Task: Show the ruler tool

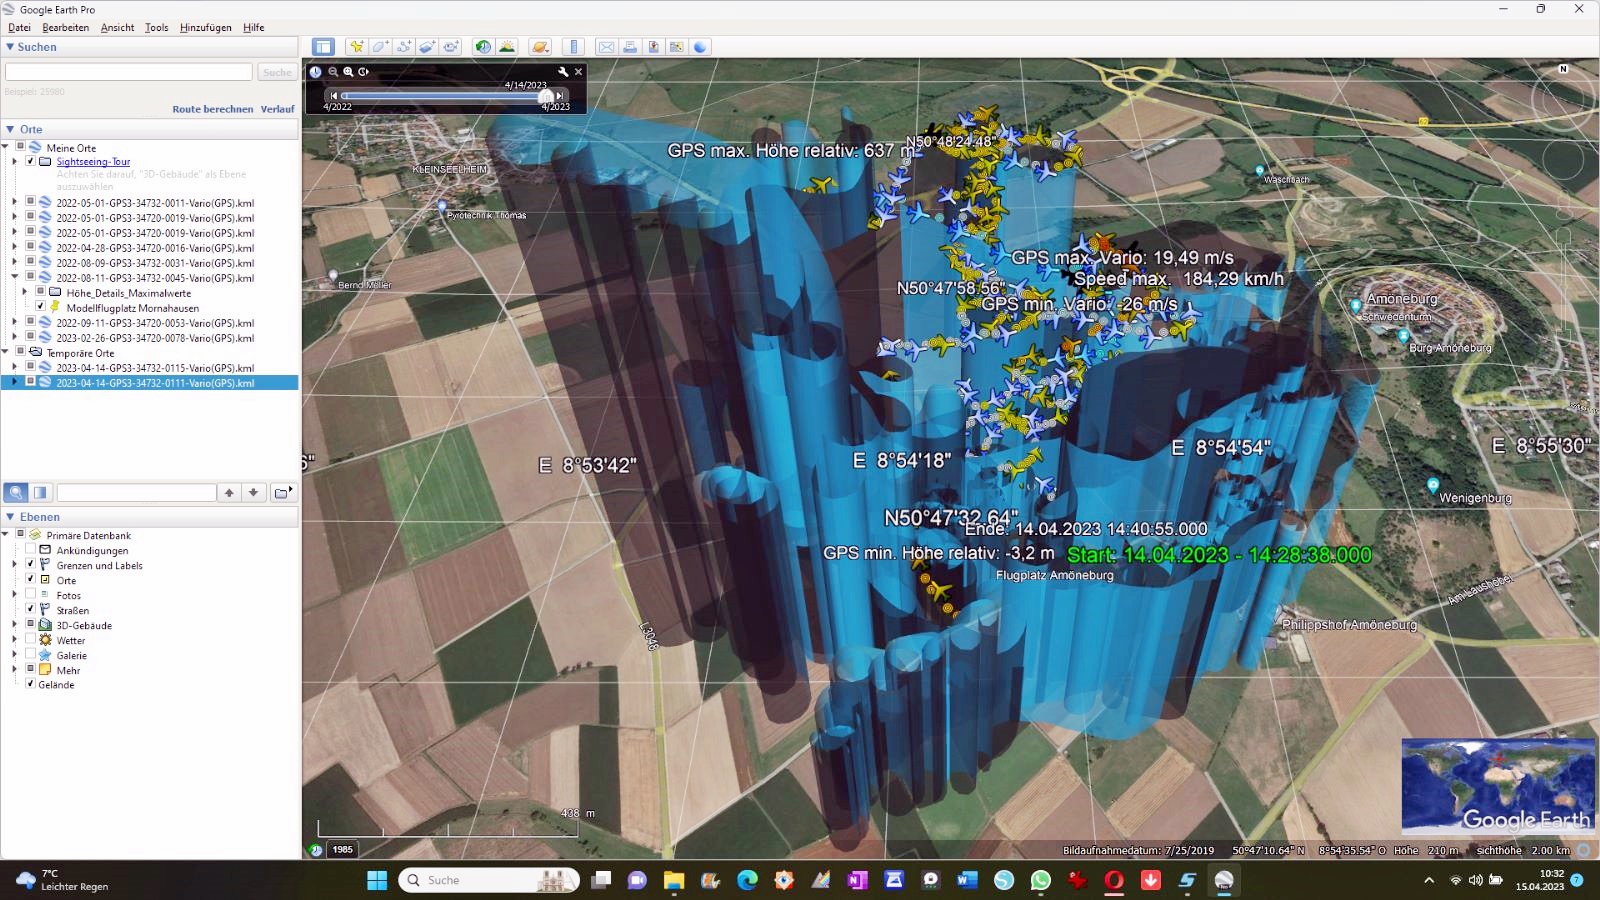Action: [574, 47]
